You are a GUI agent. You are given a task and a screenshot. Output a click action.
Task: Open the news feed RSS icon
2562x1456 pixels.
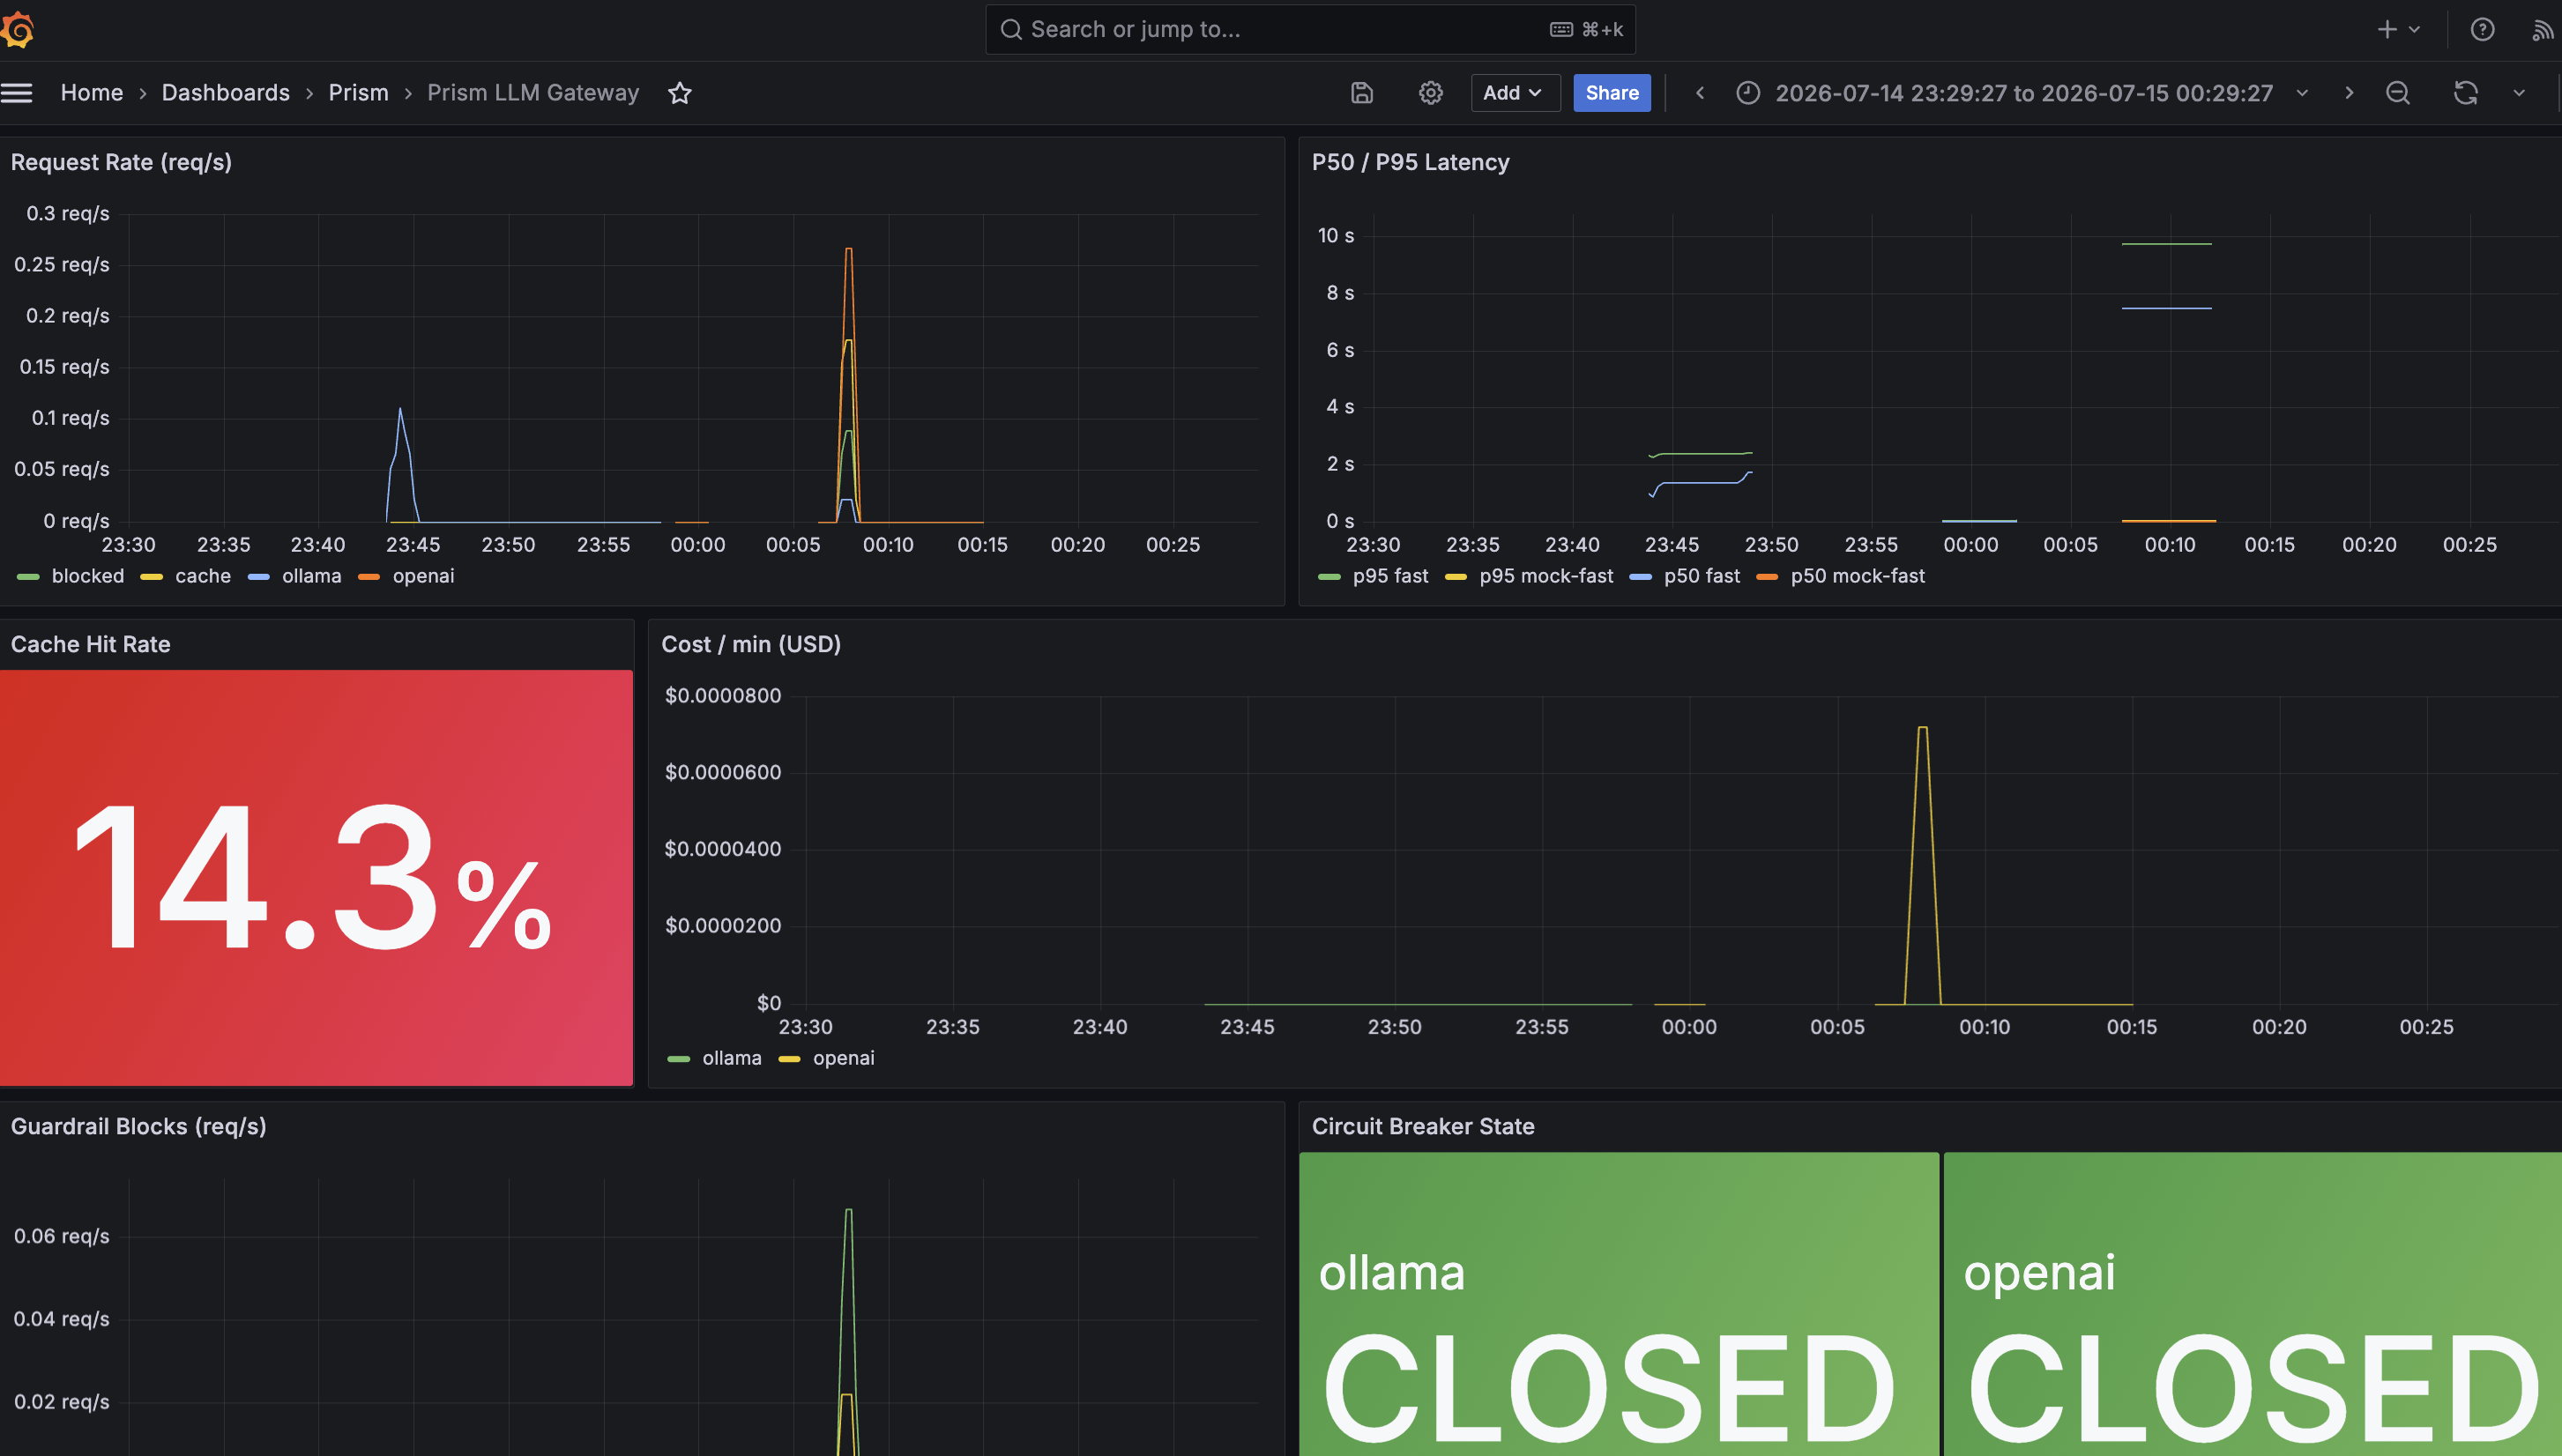pyautogui.click(x=2543, y=30)
